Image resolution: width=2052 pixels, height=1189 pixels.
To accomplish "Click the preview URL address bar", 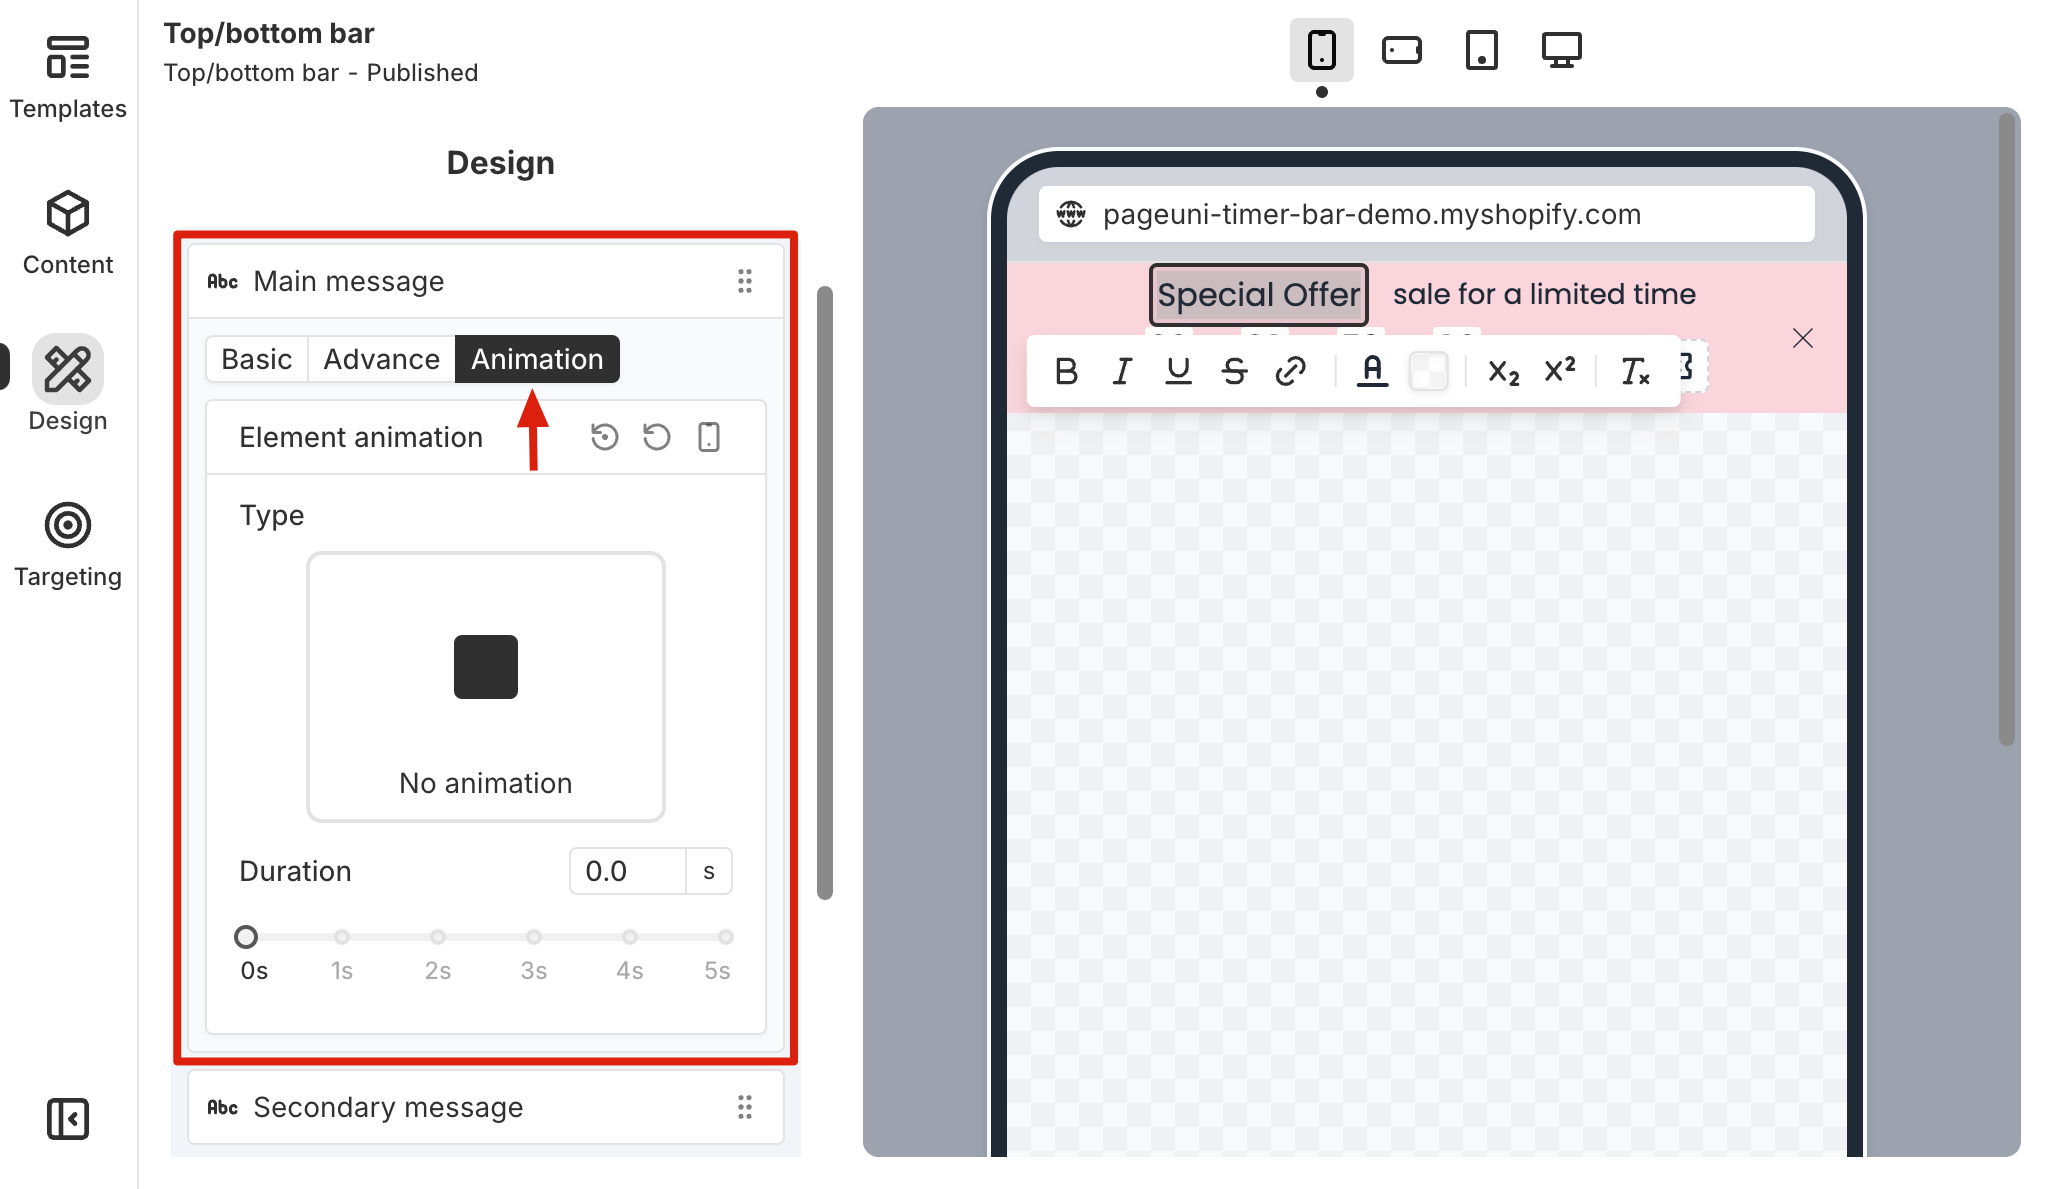I will pyautogui.click(x=1426, y=214).
